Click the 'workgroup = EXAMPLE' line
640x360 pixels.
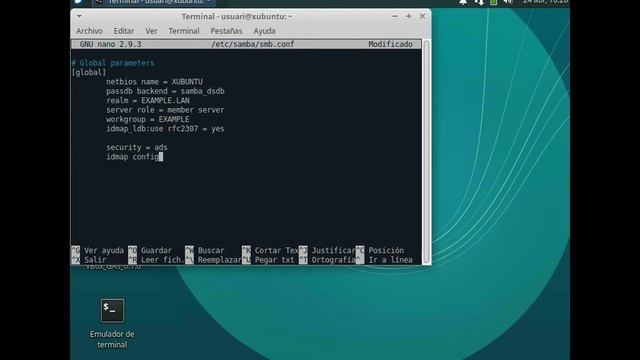148,119
